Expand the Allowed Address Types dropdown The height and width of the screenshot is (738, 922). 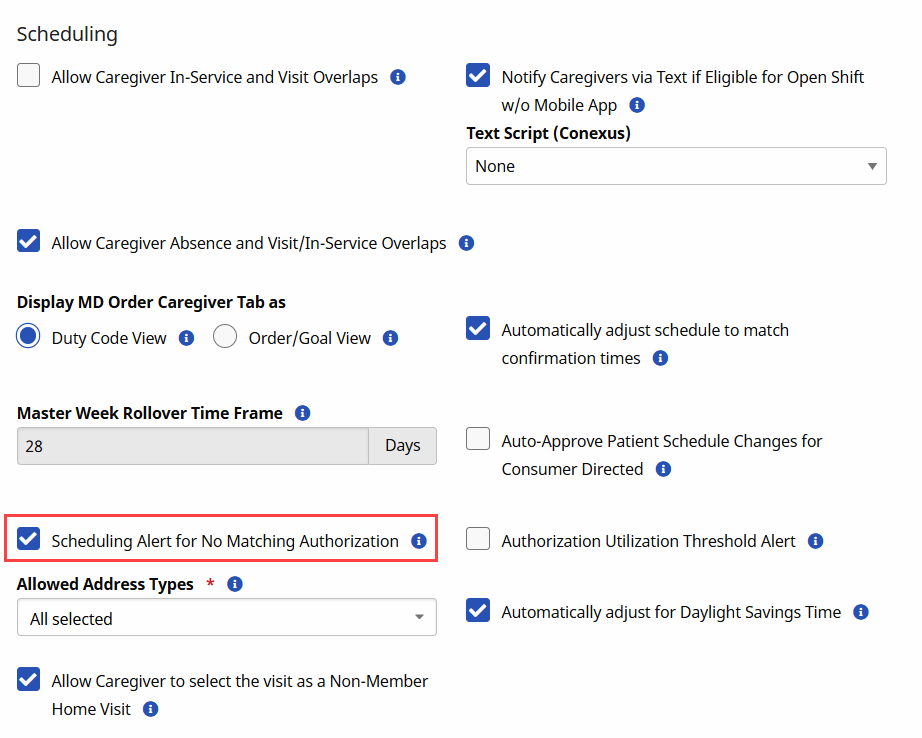click(227, 618)
